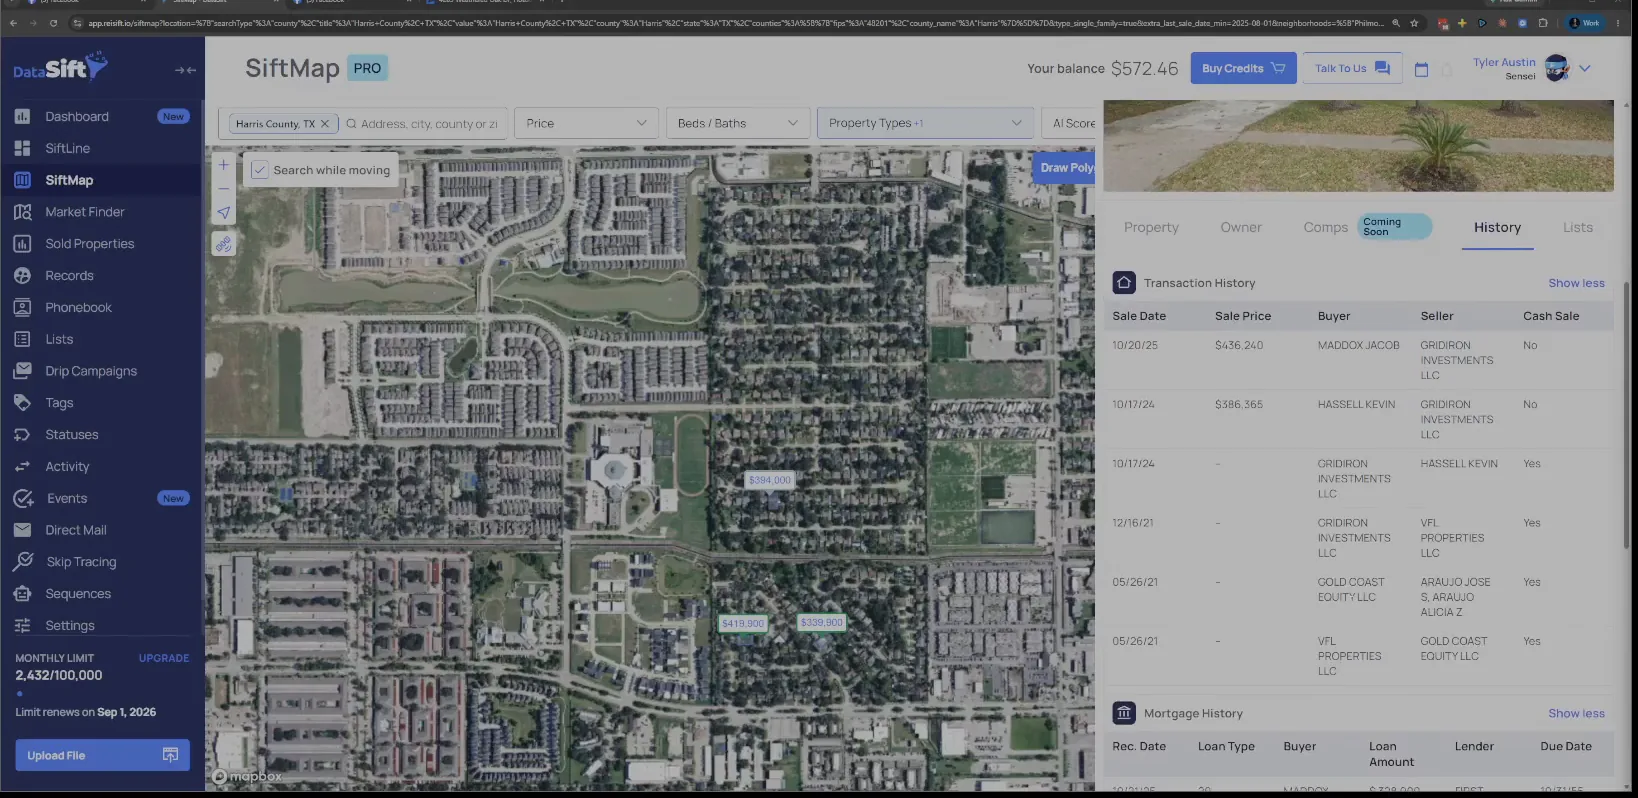Open the calendar icon in header
The width and height of the screenshot is (1638, 798).
coord(1421,70)
